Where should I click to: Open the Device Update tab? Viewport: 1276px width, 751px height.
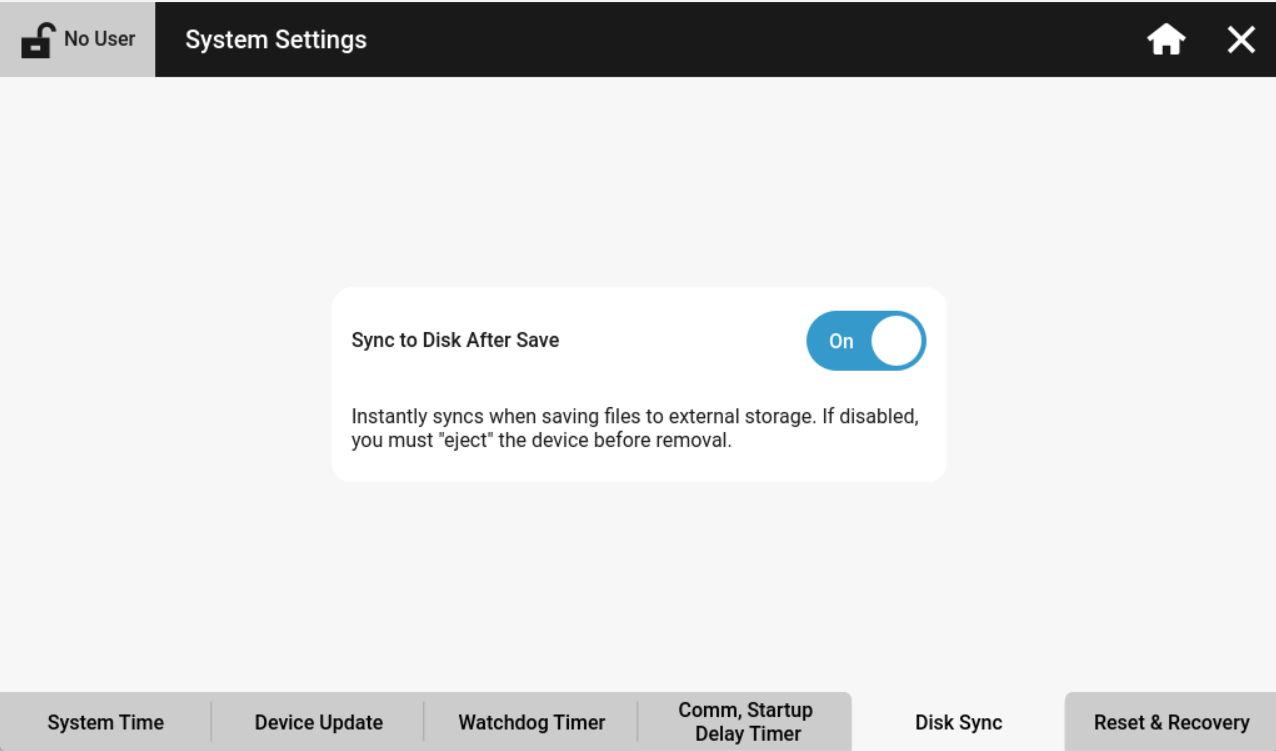(x=318, y=722)
